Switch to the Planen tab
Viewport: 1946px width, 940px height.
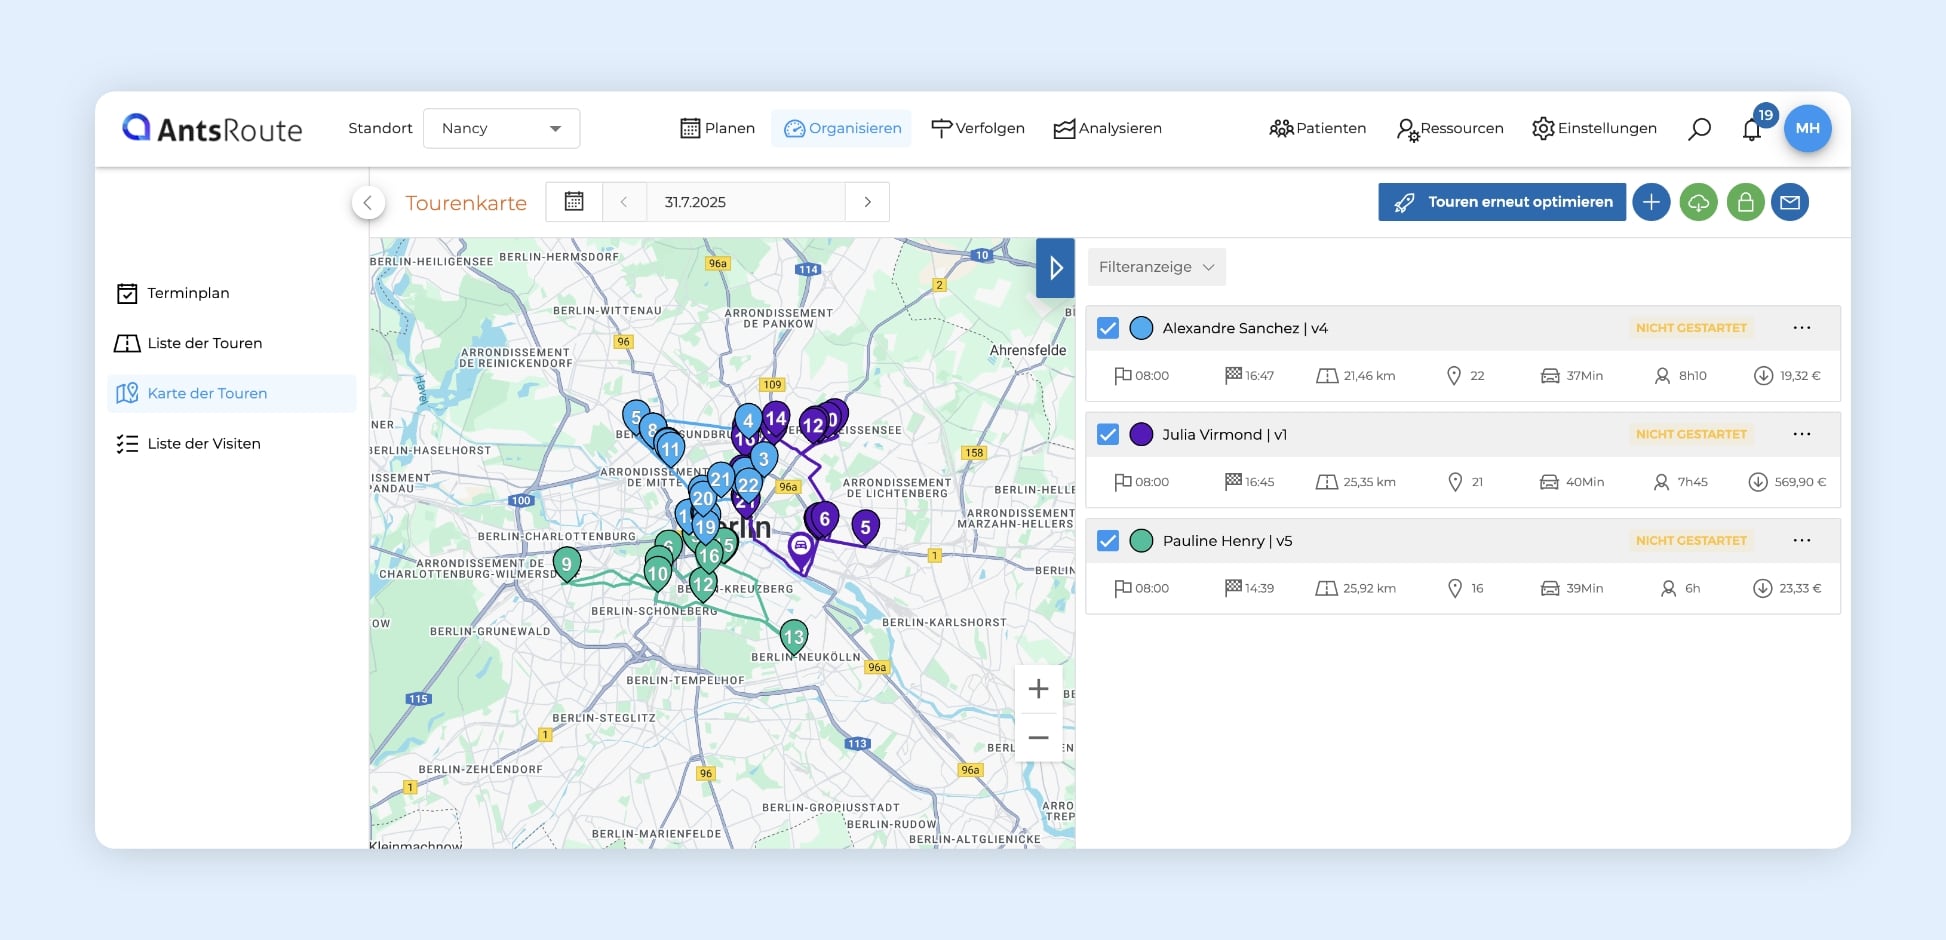(718, 129)
